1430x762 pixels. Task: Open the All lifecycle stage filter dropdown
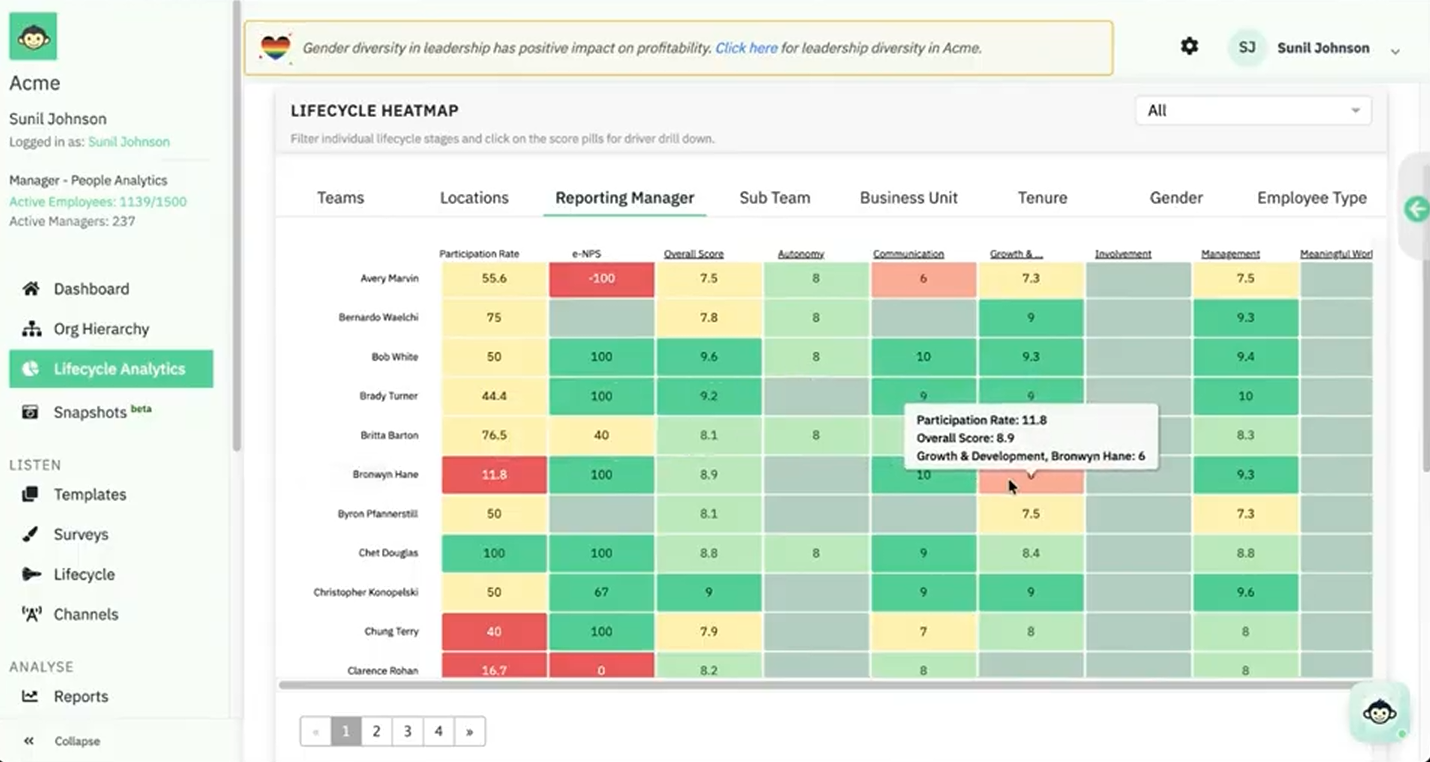tap(1253, 111)
